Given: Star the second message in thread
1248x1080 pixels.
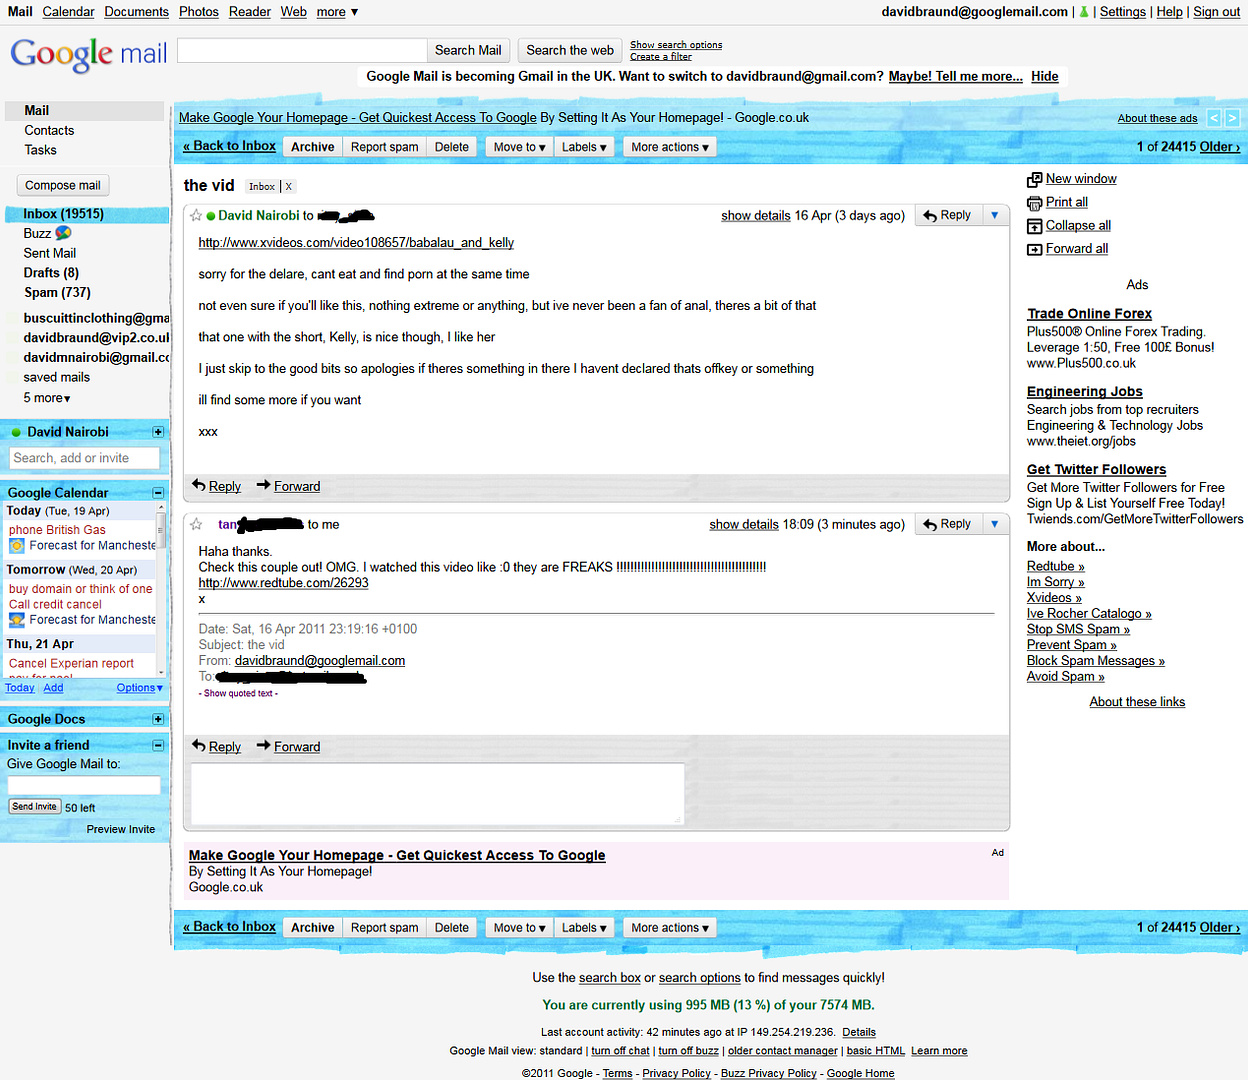Looking at the screenshot, I should [x=196, y=524].
